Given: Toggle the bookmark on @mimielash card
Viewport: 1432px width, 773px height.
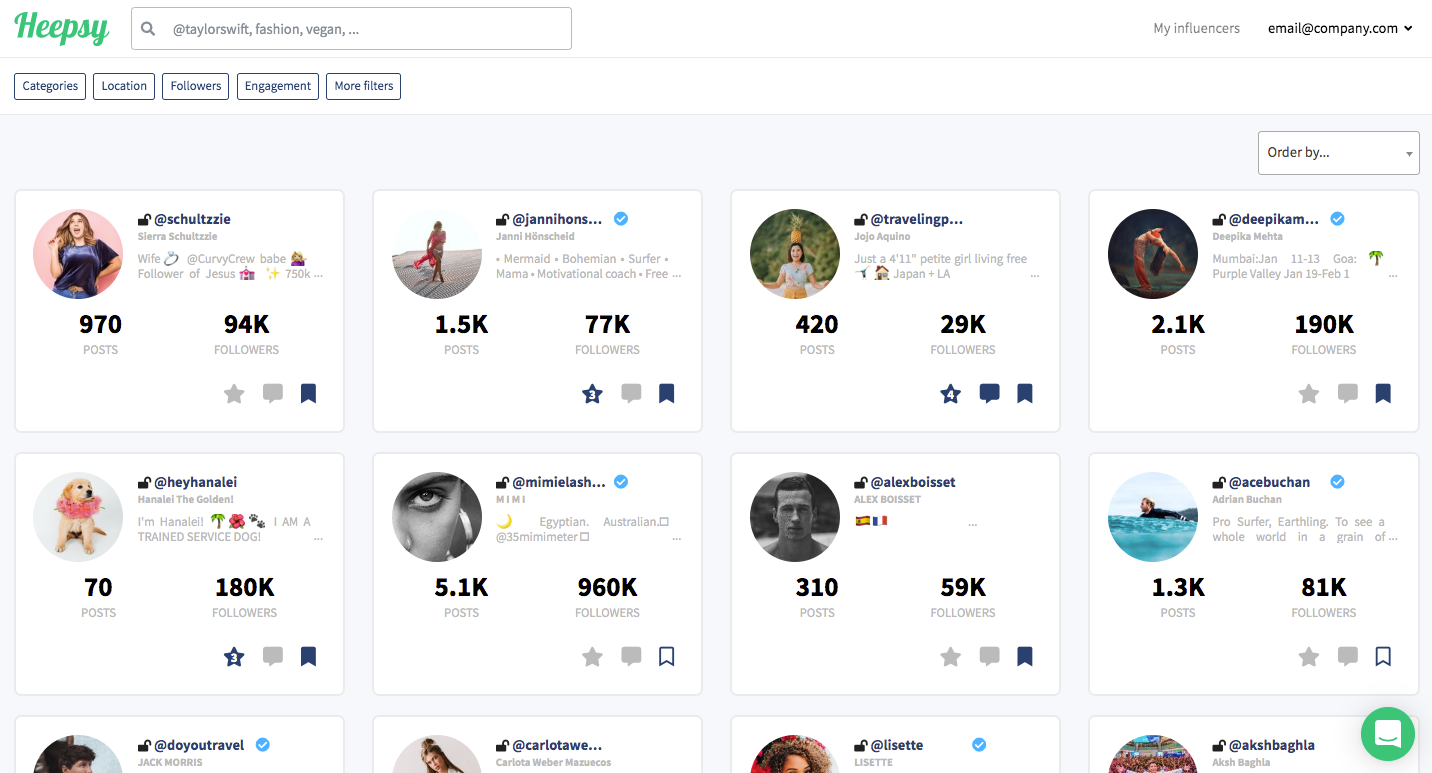Looking at the screenshot, I should [667, 657].
